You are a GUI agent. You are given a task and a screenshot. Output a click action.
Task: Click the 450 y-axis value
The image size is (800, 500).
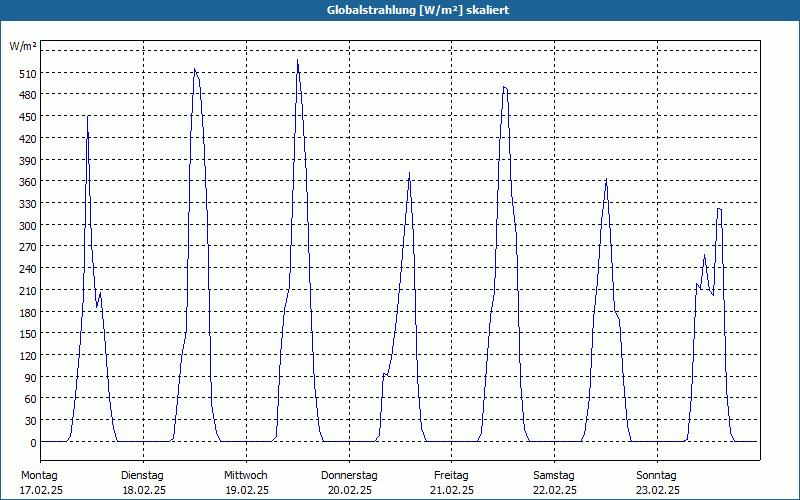pyautogui.click(x=28, y=117)
